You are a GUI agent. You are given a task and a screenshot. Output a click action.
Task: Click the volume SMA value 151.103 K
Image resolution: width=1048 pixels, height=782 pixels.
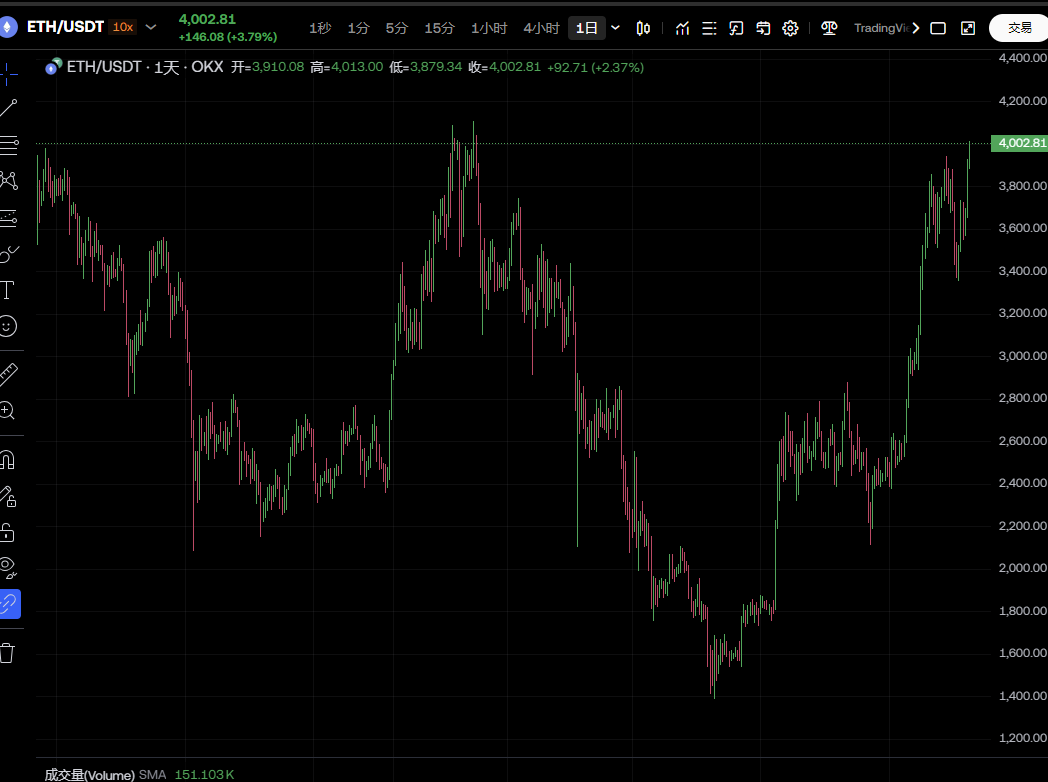(205, 775)
